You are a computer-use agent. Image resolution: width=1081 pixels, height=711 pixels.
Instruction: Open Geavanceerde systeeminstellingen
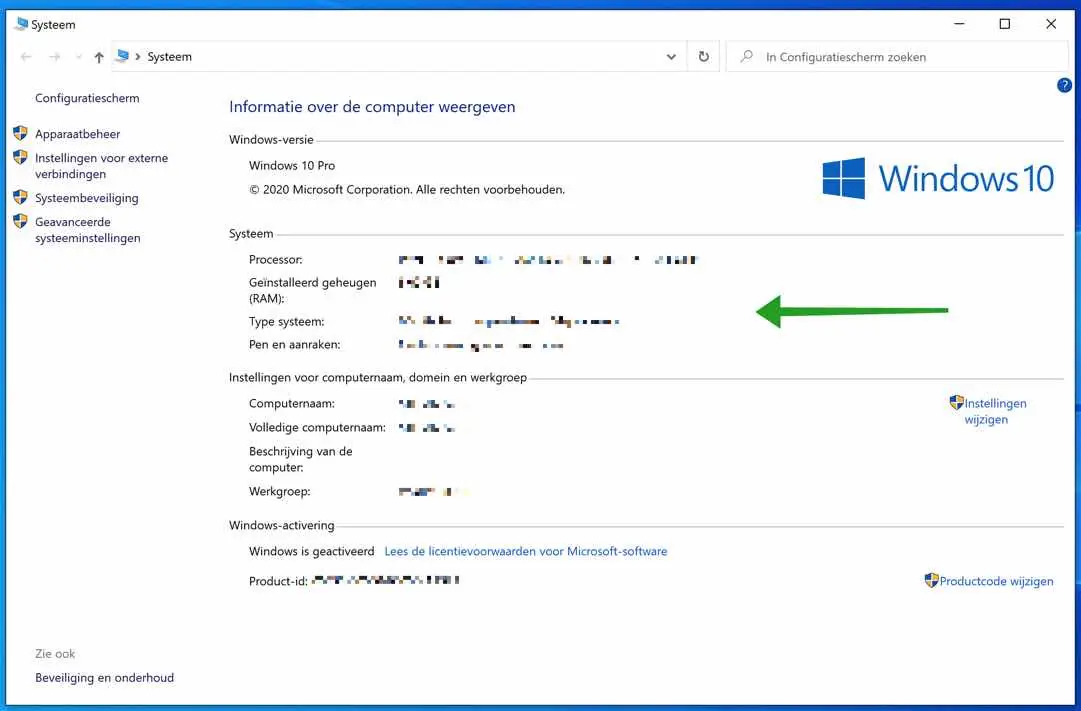(x=88, y=230)
